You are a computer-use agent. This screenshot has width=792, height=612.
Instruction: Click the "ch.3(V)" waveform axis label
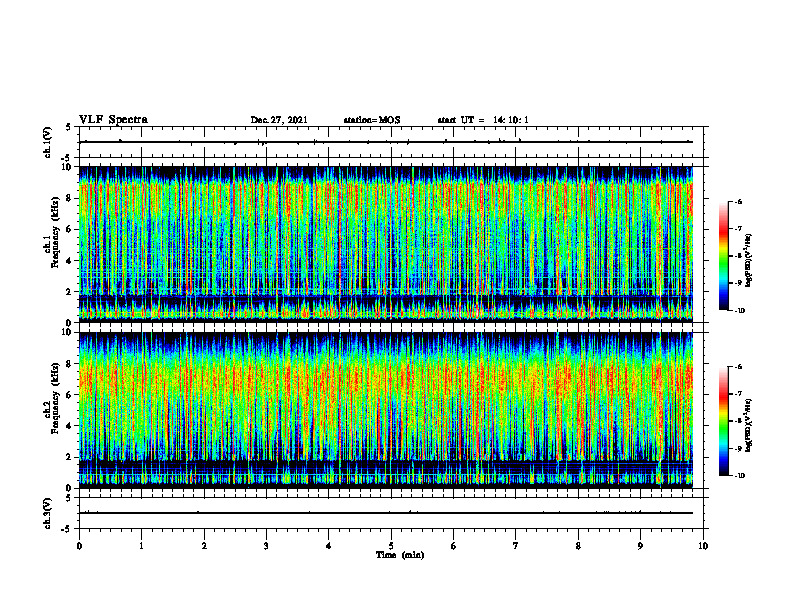click(x=47, y=513)
